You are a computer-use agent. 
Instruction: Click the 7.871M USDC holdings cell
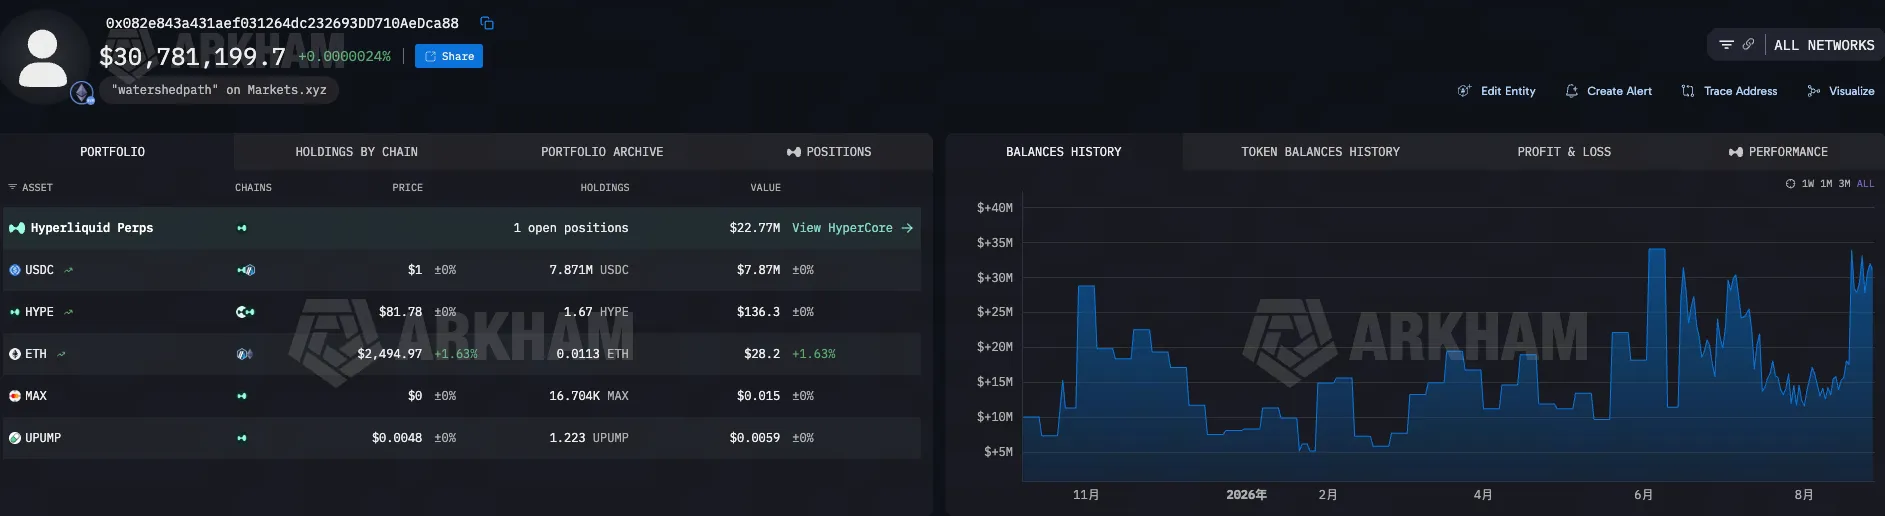click(589, 270)
